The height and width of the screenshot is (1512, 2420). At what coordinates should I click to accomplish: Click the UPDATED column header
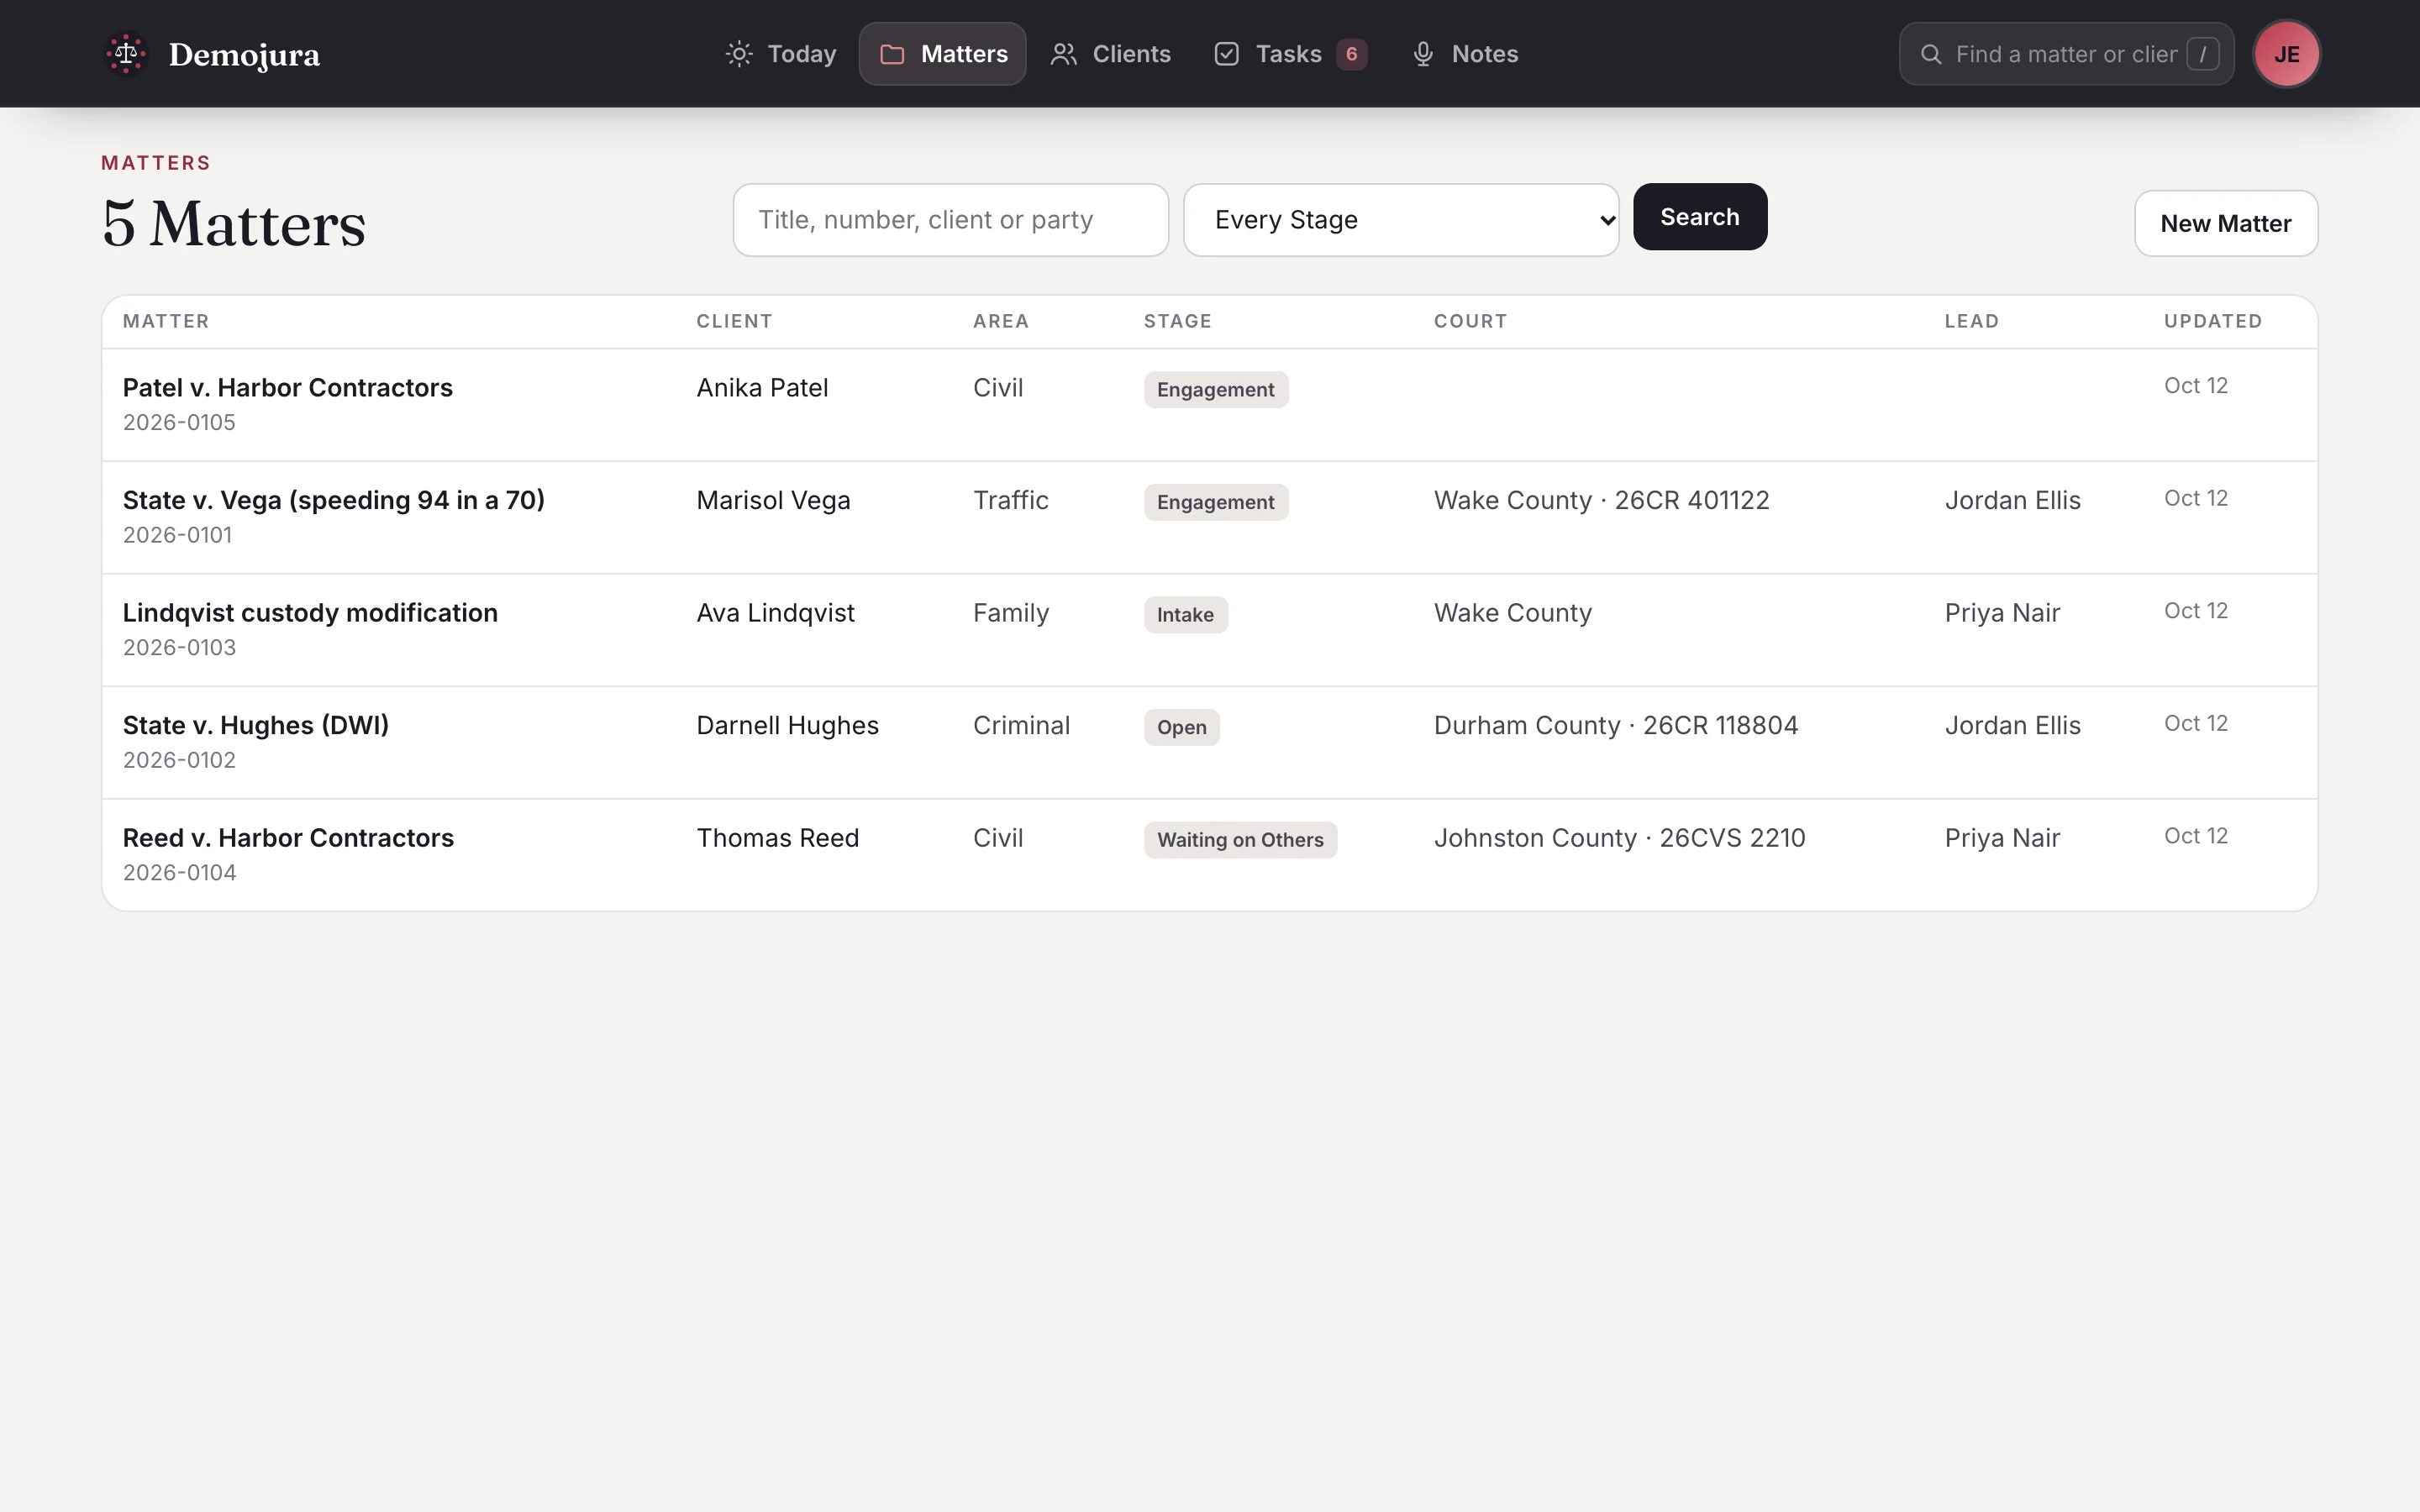(2212, 321)
